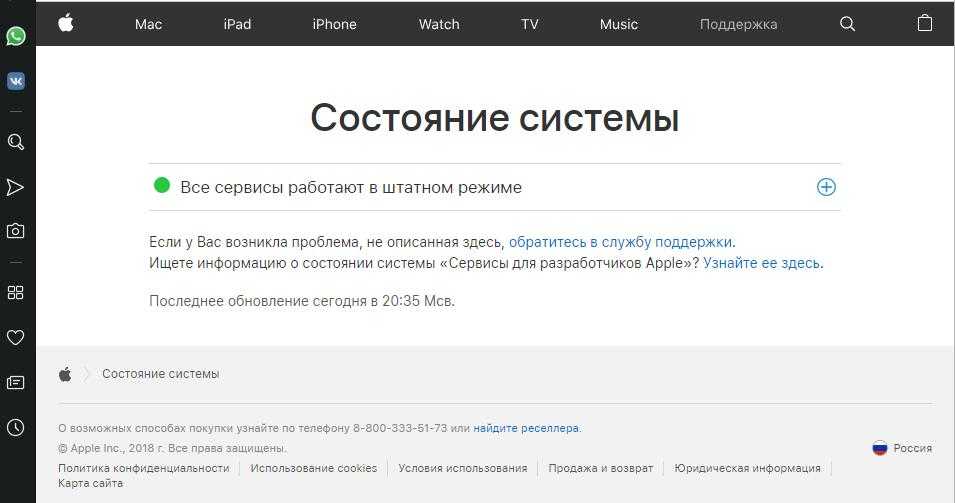955x503 pixels.
Task: Click the найдите реселлера link
Action: (526, 428)
